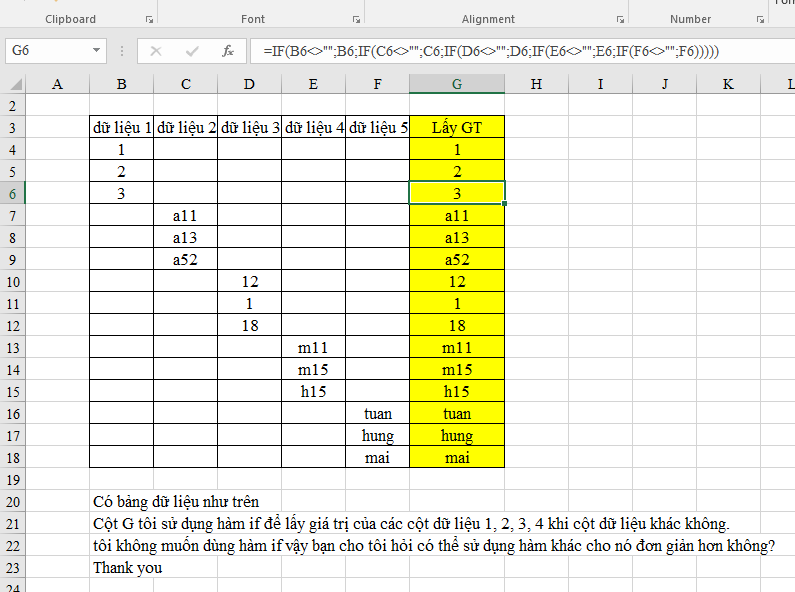The width and height of the screenshot is (795, 592).
Task: Select yellow cell G13 showing m11
Action: (x=457, y=348)
